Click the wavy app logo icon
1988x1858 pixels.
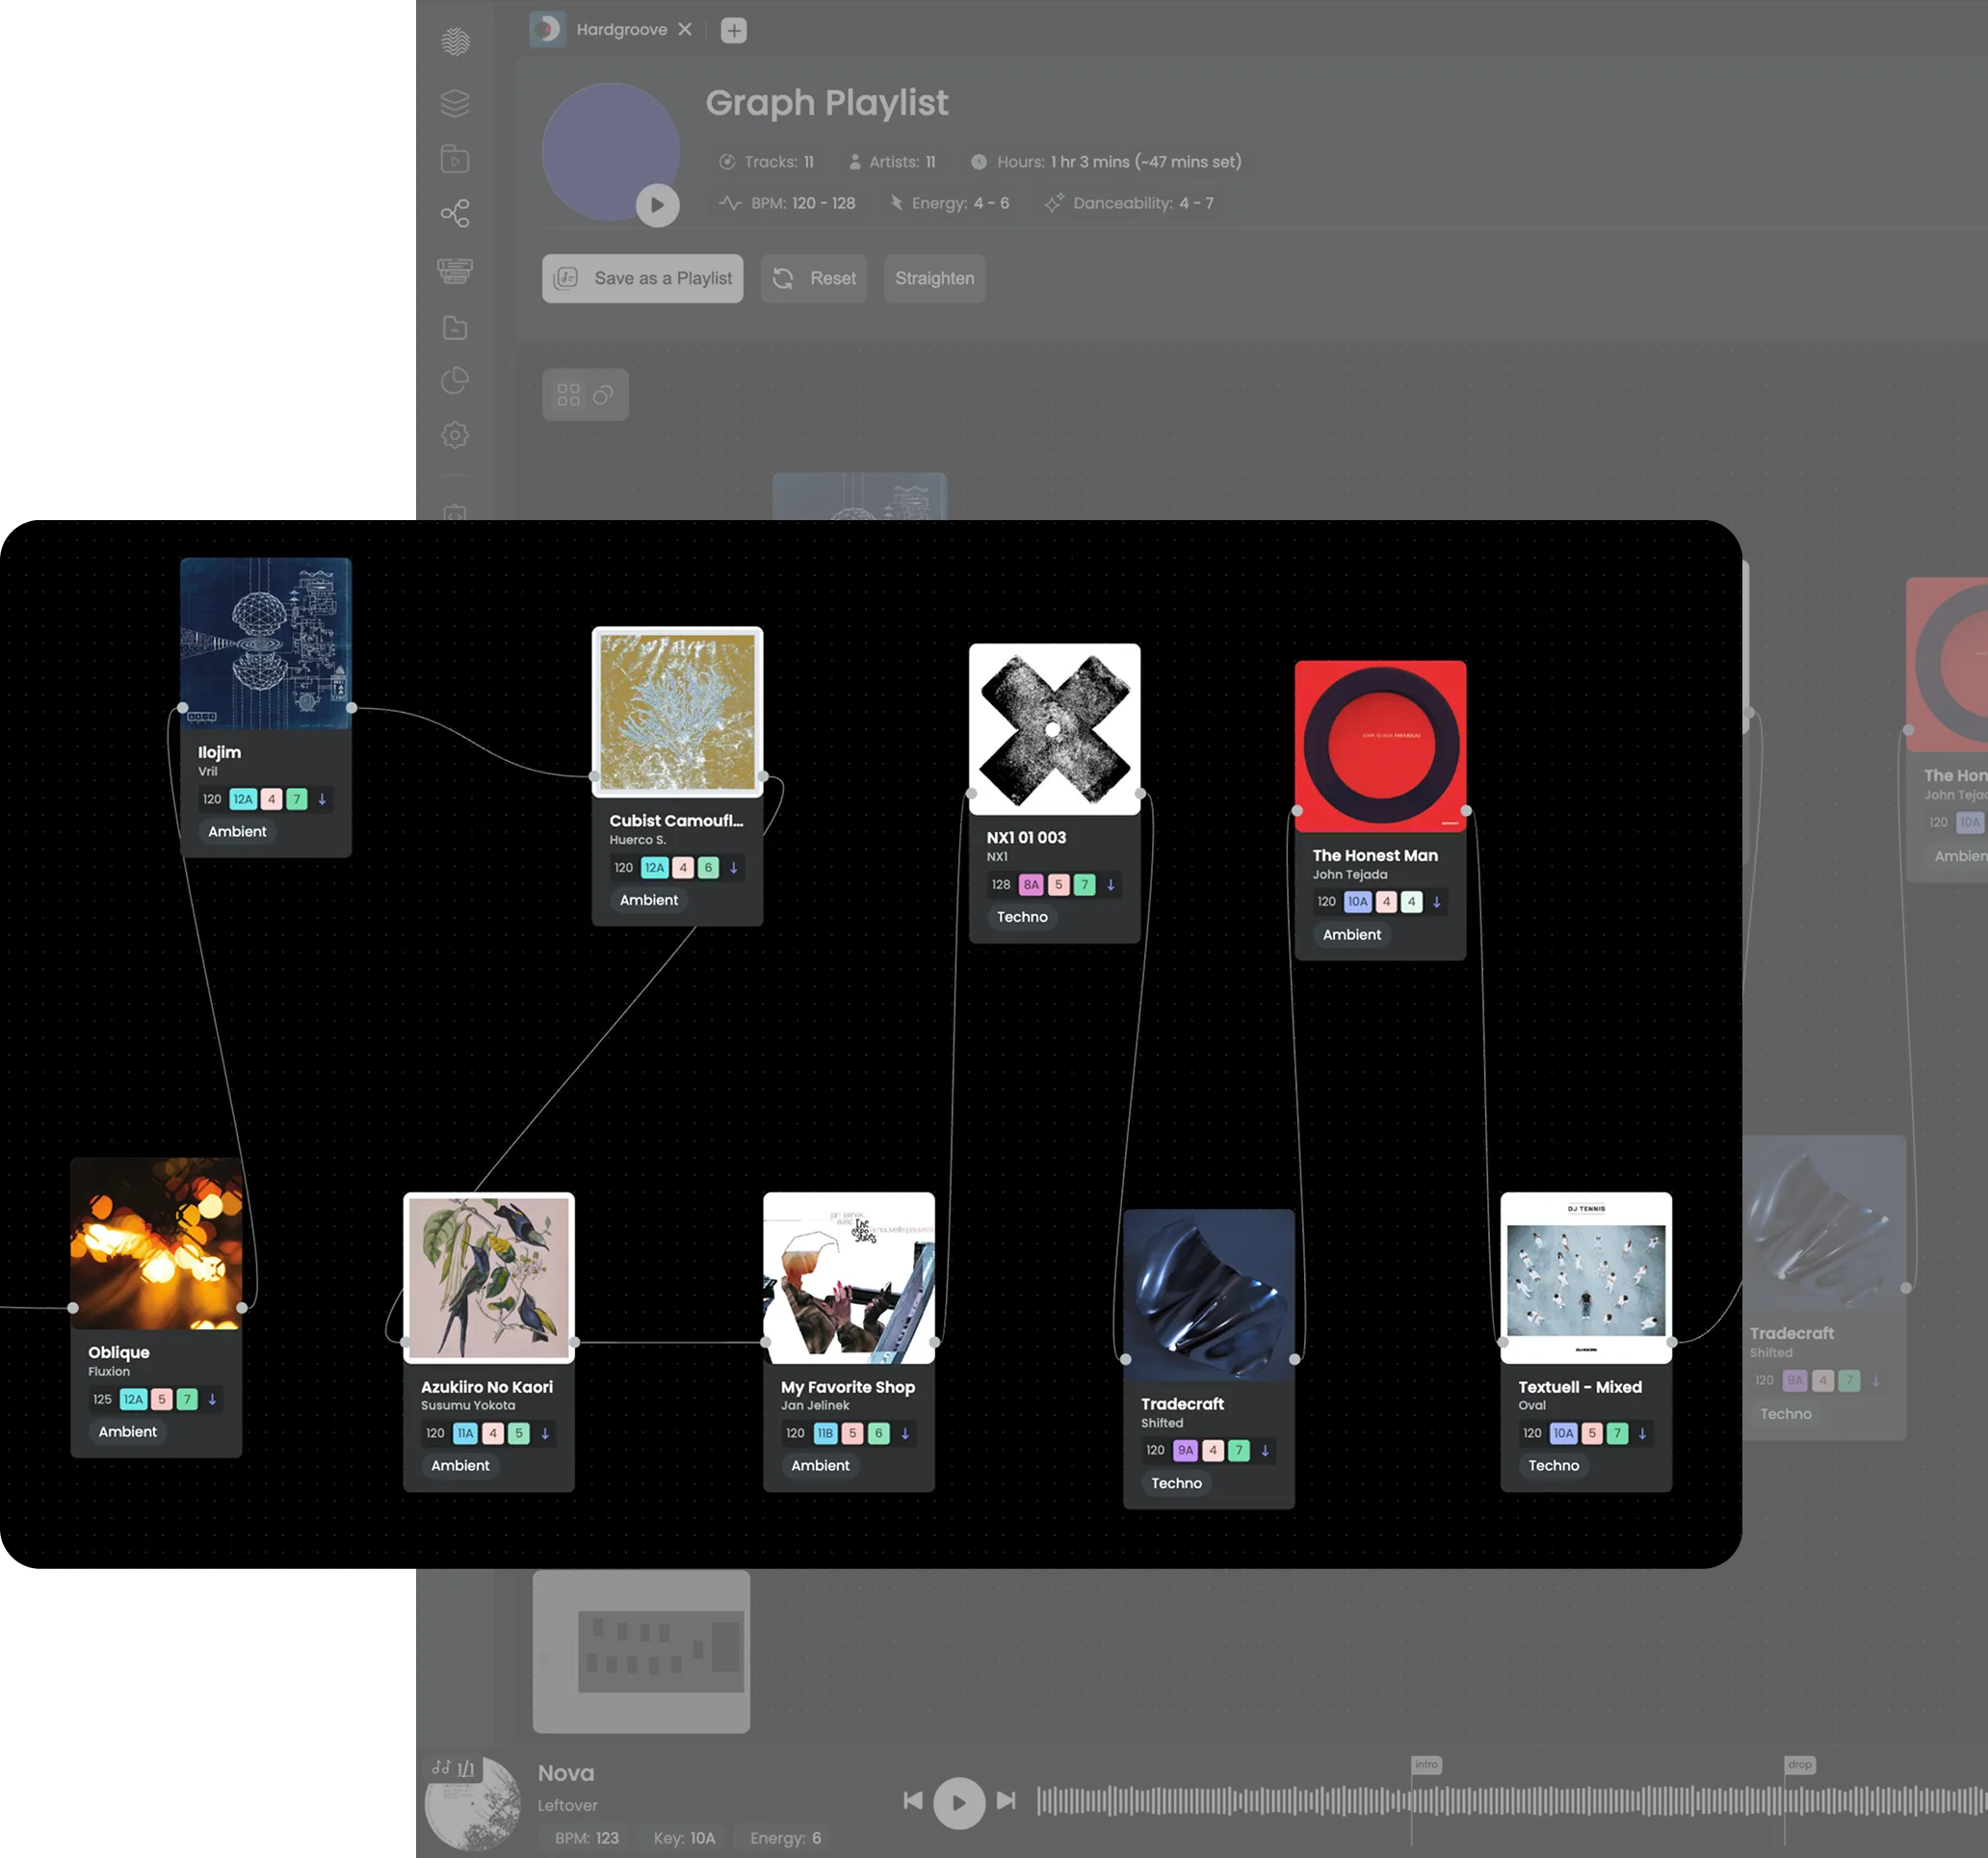[455, 42]
